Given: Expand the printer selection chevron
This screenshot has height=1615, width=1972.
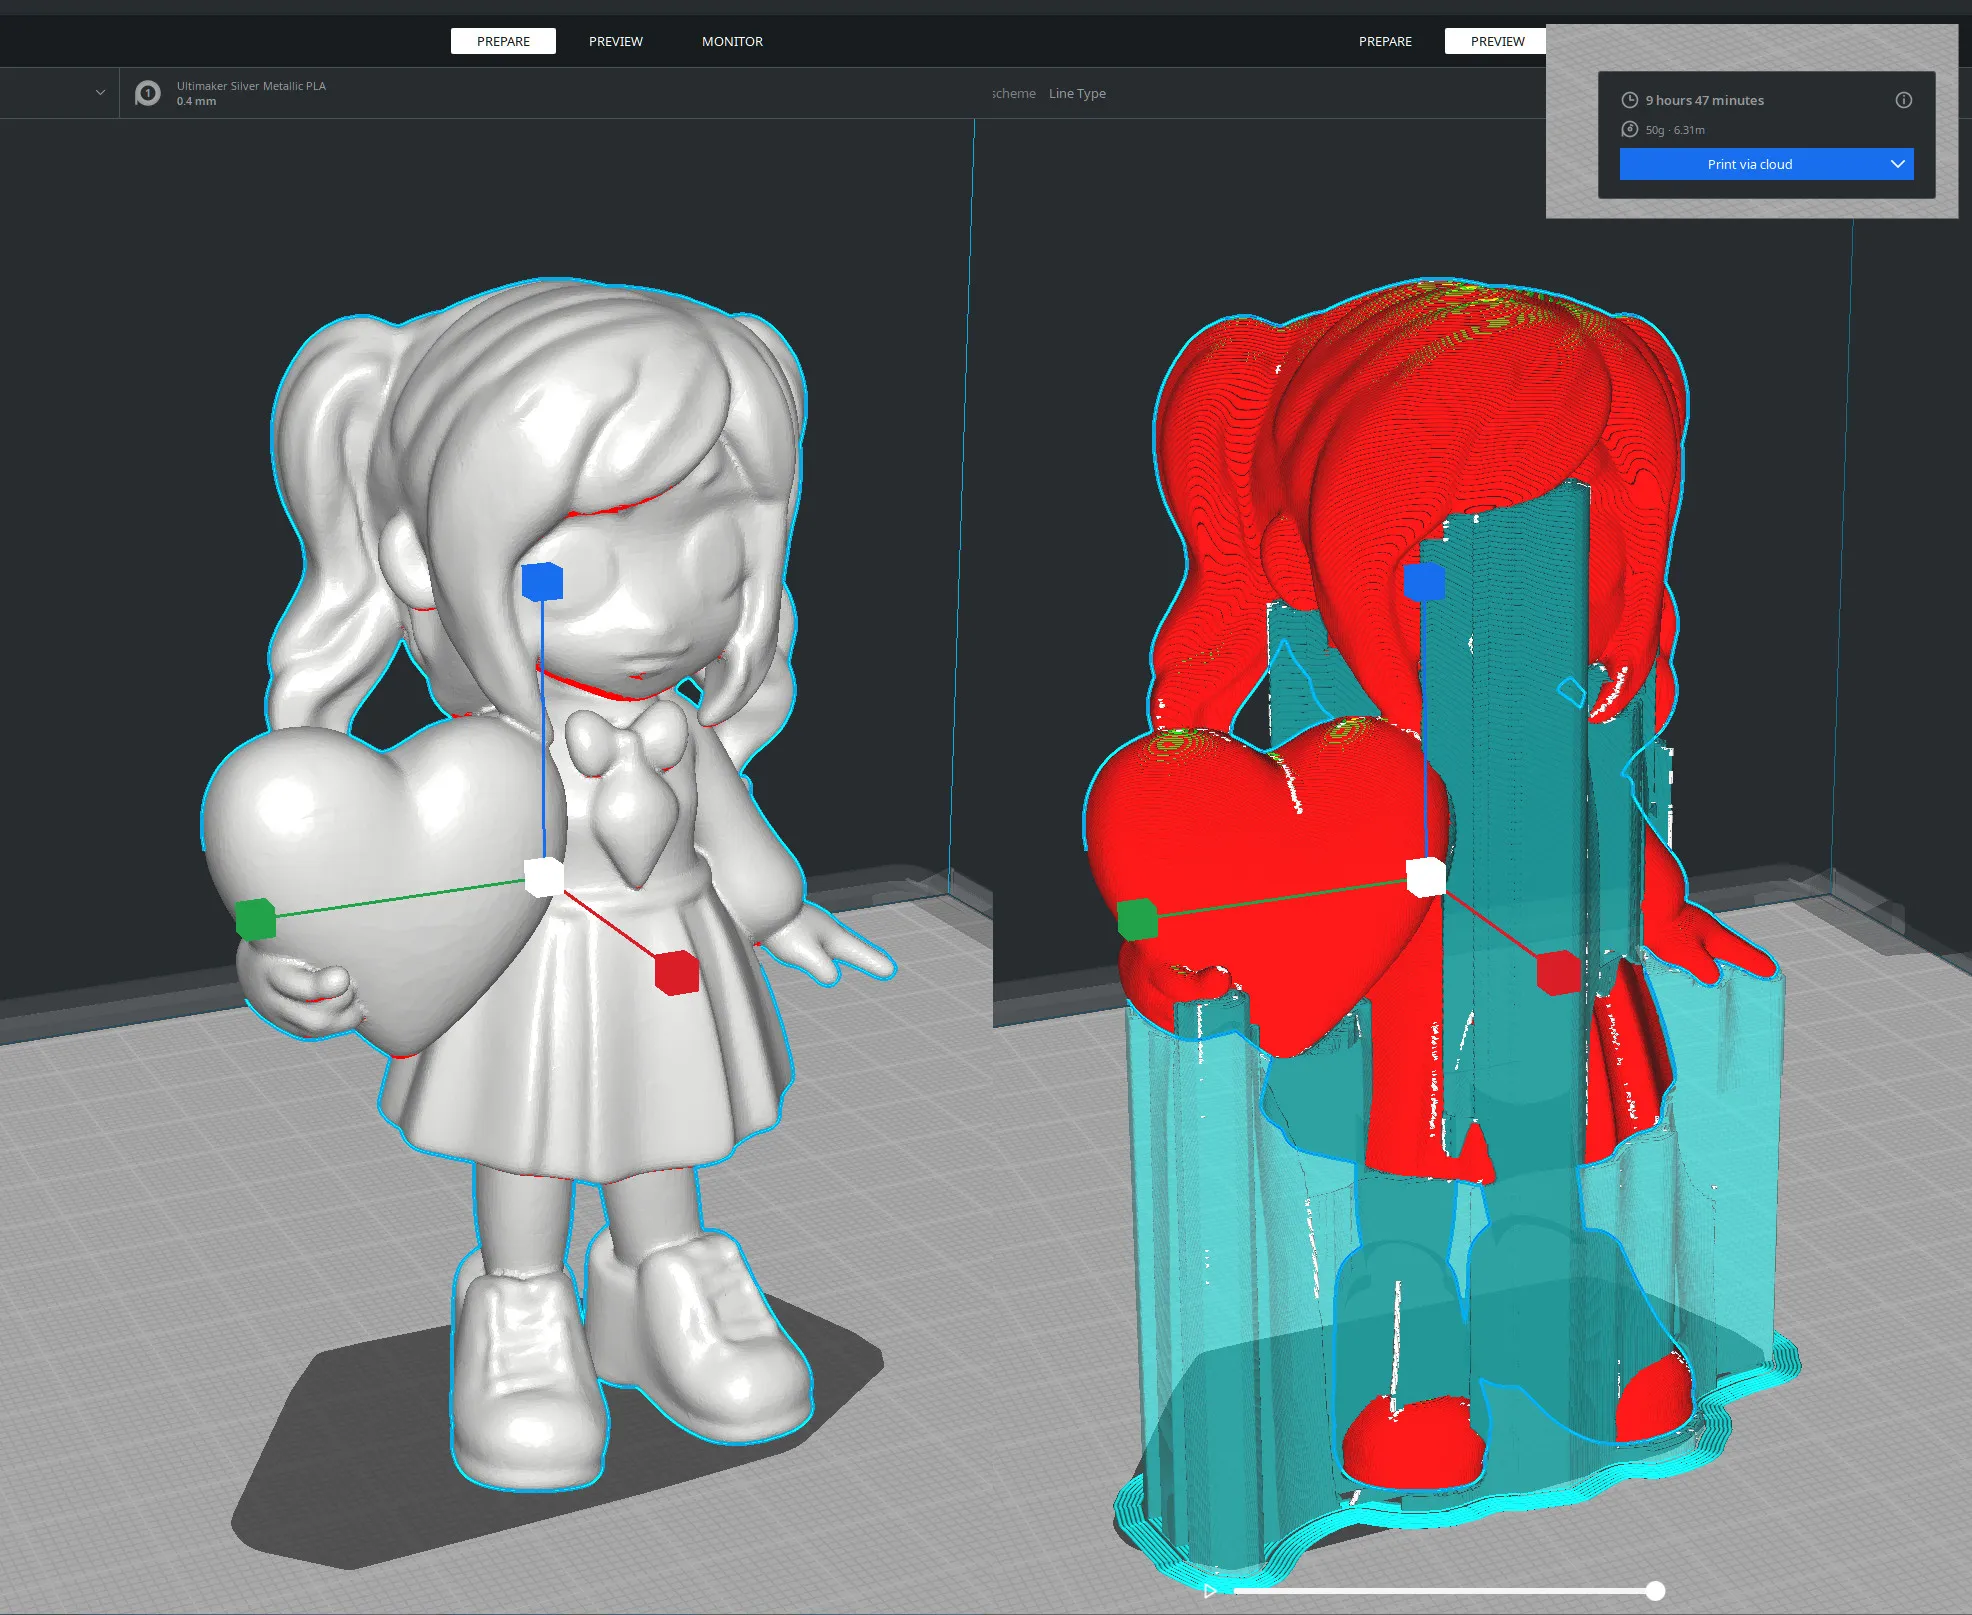Looking at the screenshot, I should pyautogui.click(x=100, y=93).
